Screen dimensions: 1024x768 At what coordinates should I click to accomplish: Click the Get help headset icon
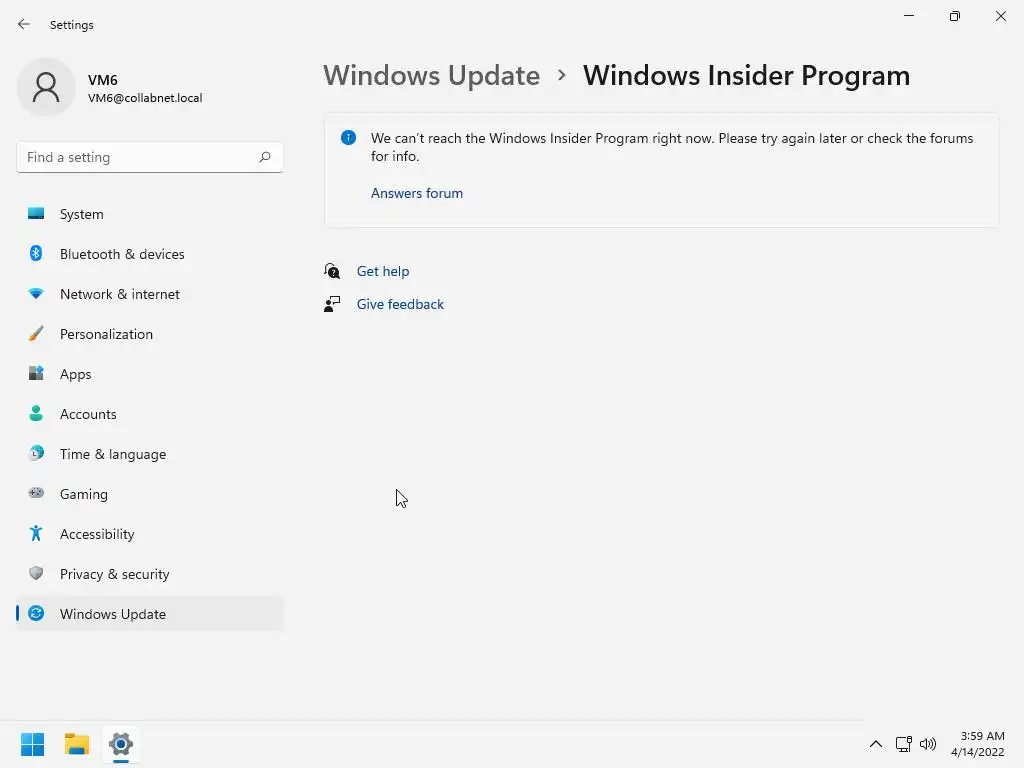[332, 271]
